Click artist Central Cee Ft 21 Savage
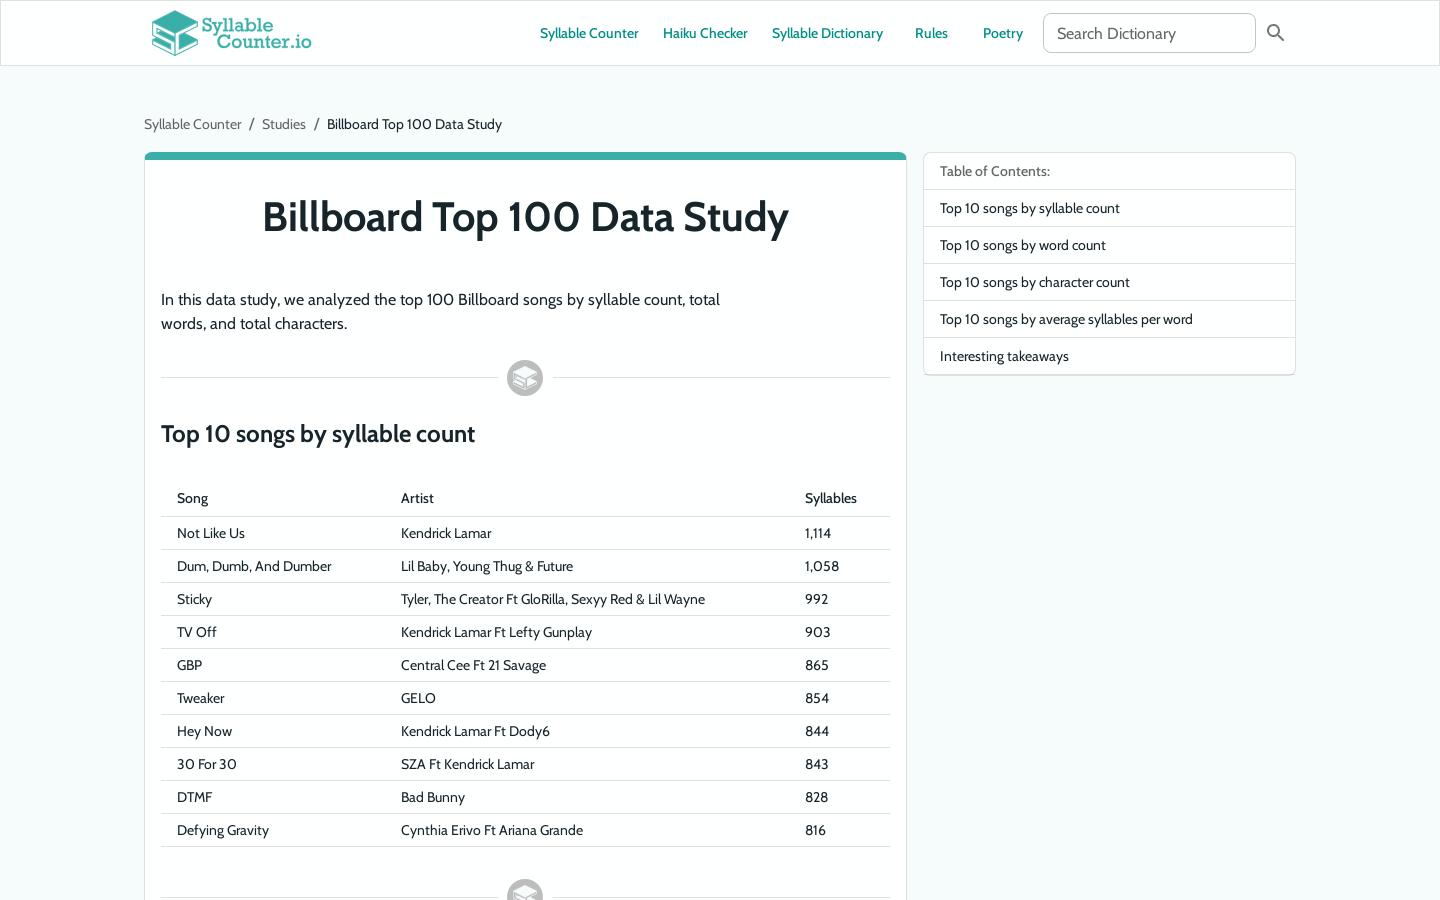The image size is (1440, 900). tap(473, 665)
